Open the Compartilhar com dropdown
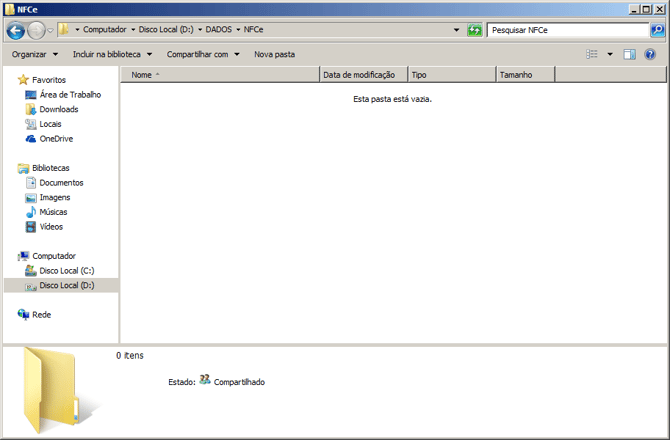The width and height of the screenshot is (670, 440). (x=203, y=54)
